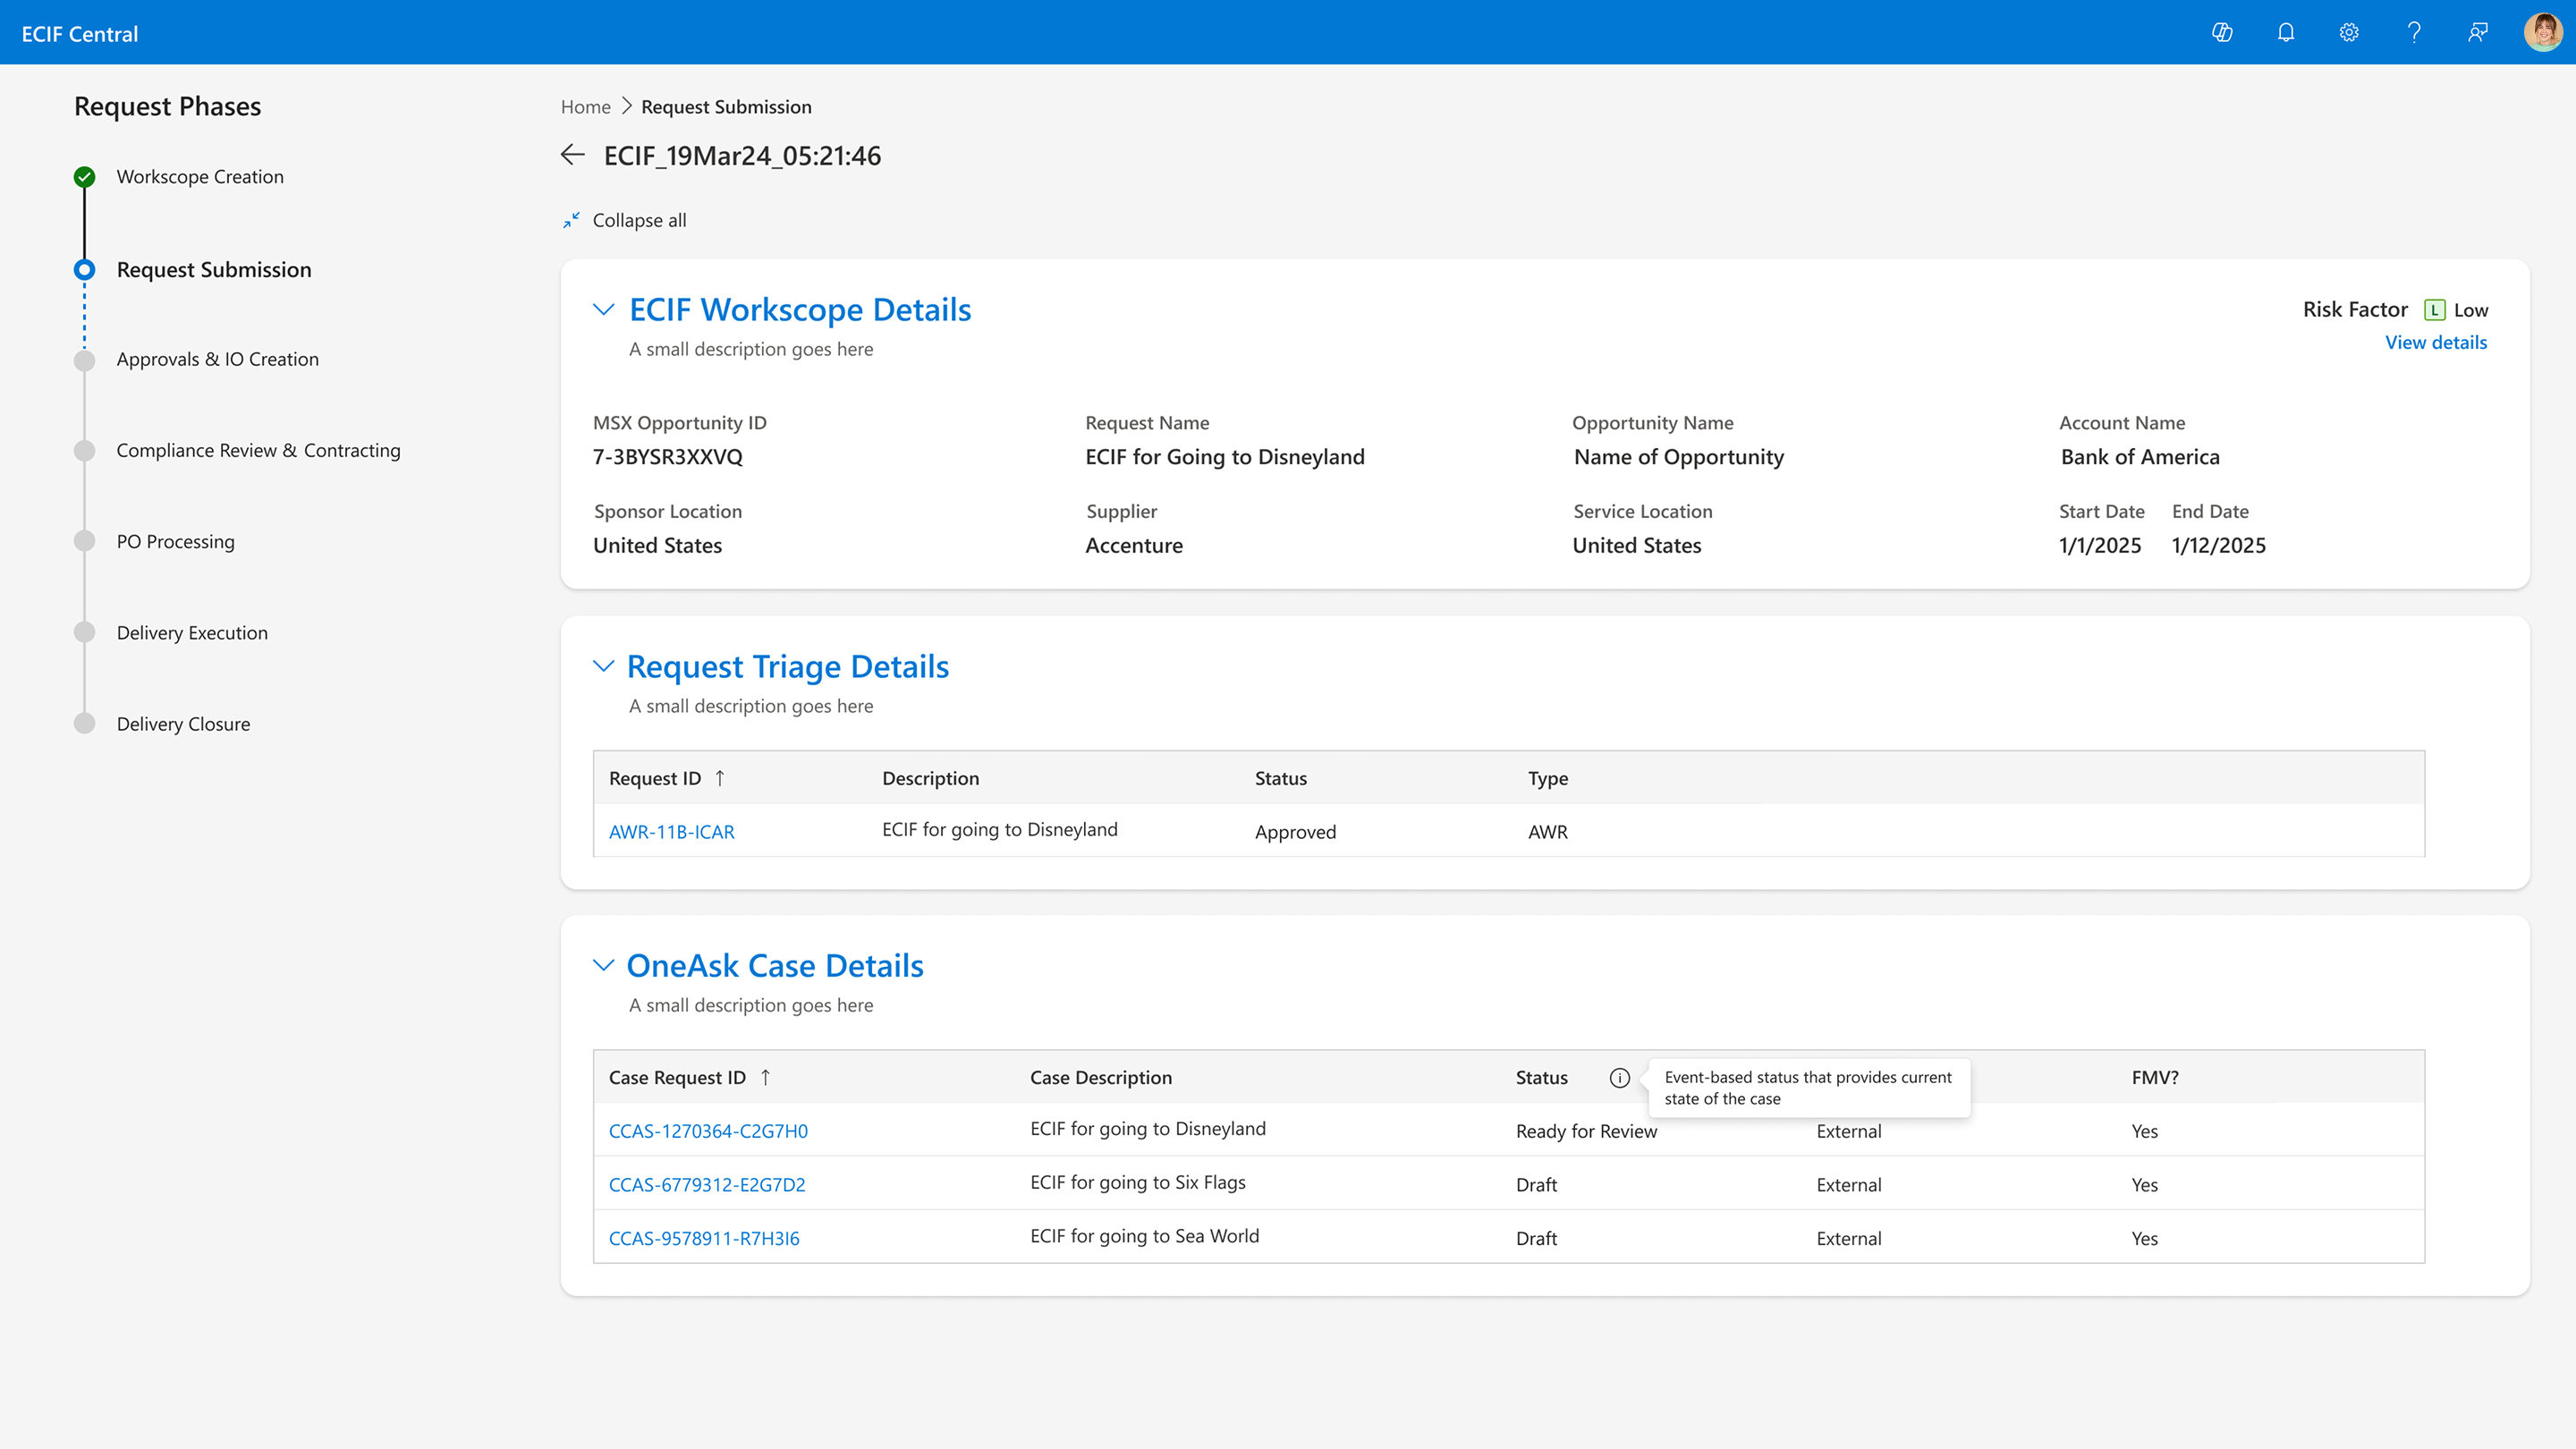Open the user profile avatar
Image resolution: width=2576 pixels, height=1449 pixels.
[2542, 33]
